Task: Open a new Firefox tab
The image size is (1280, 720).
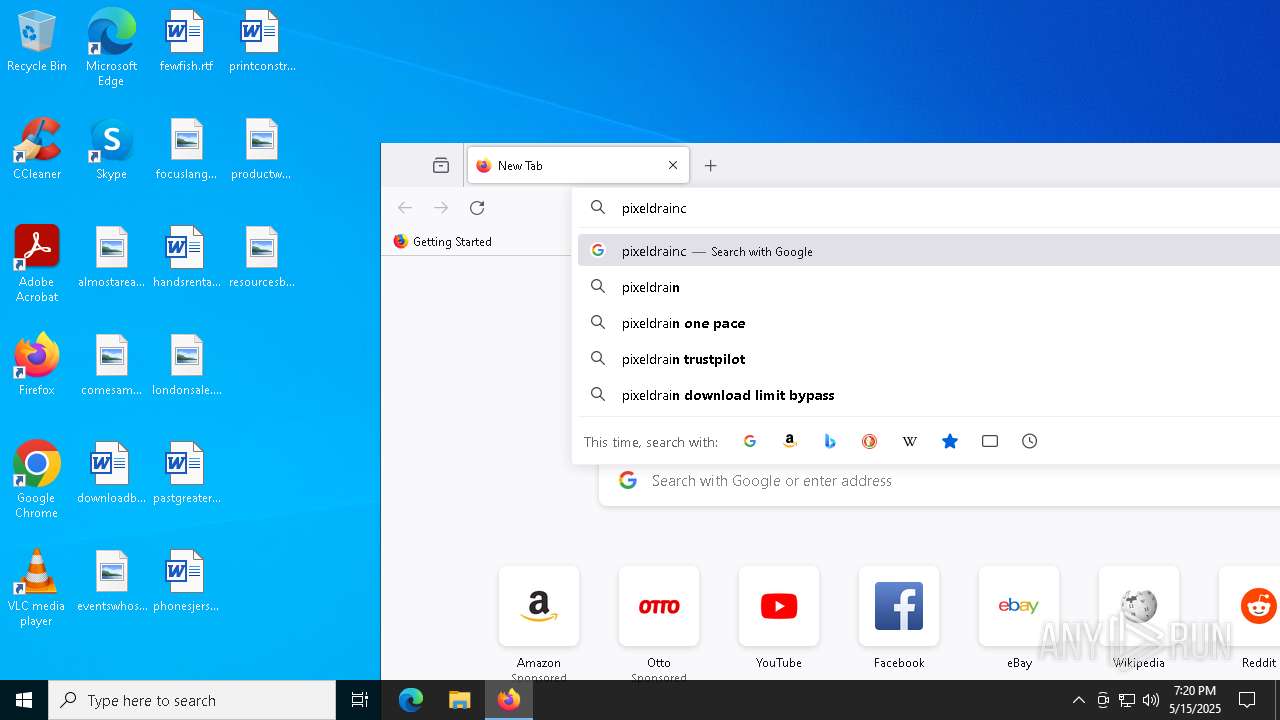Action: tap(711, 166)
